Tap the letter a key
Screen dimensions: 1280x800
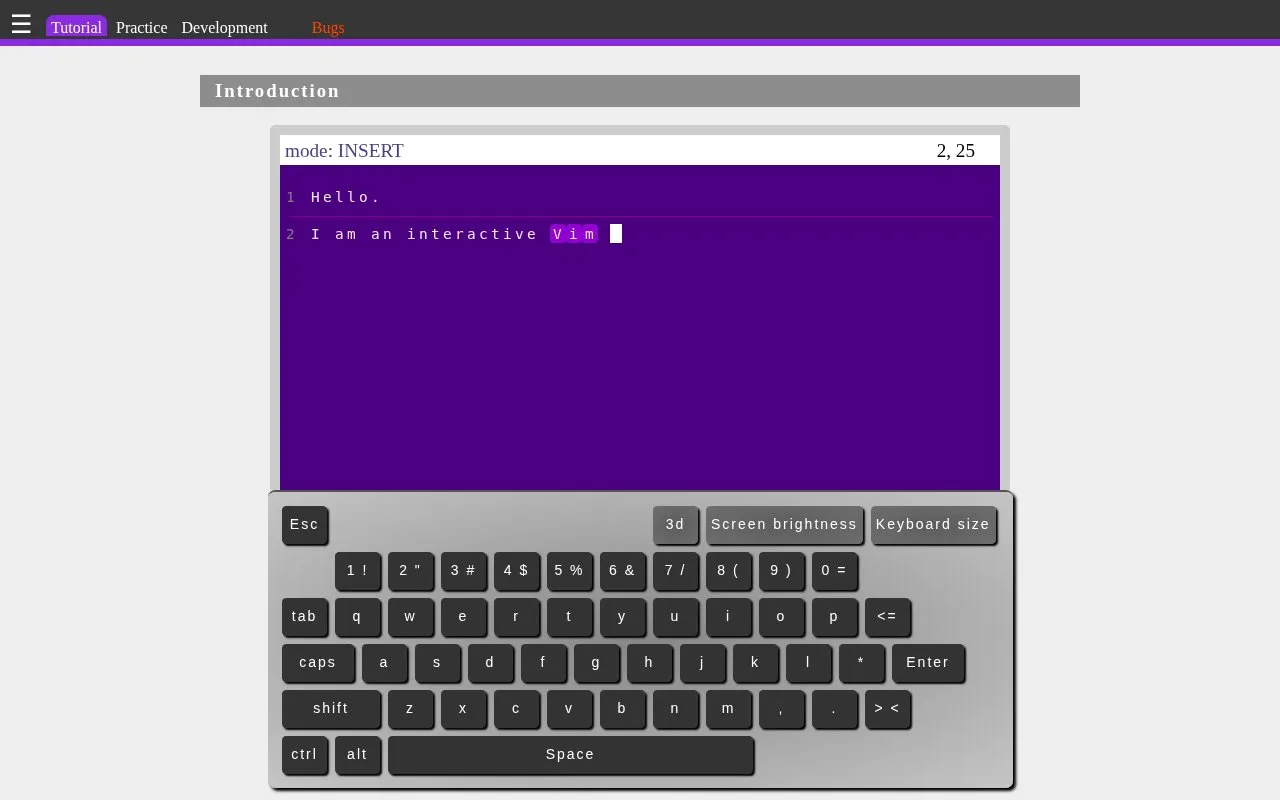coord(384,663)
